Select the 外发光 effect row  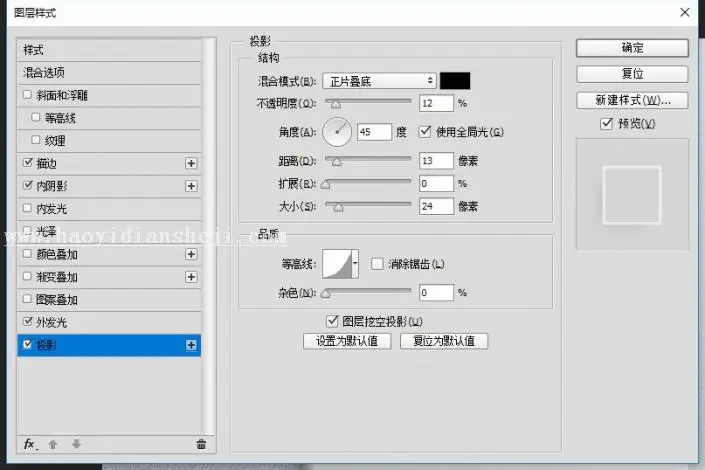[x=109, y=322]
